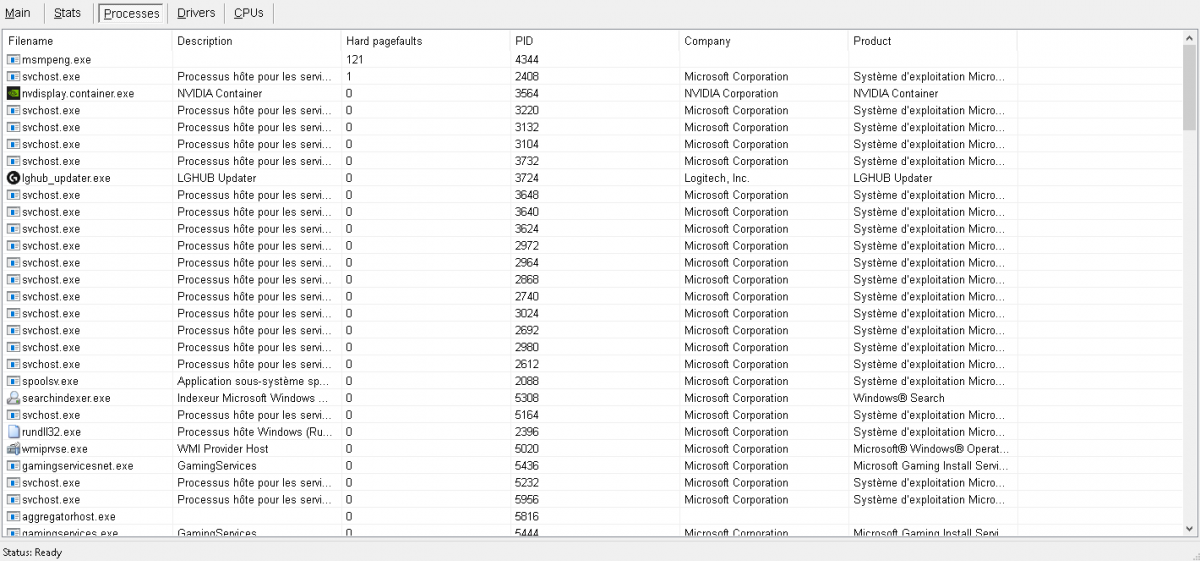Open the CPUs tab
The height and width of the screenshot is (561, 1200).
point(249,13)
